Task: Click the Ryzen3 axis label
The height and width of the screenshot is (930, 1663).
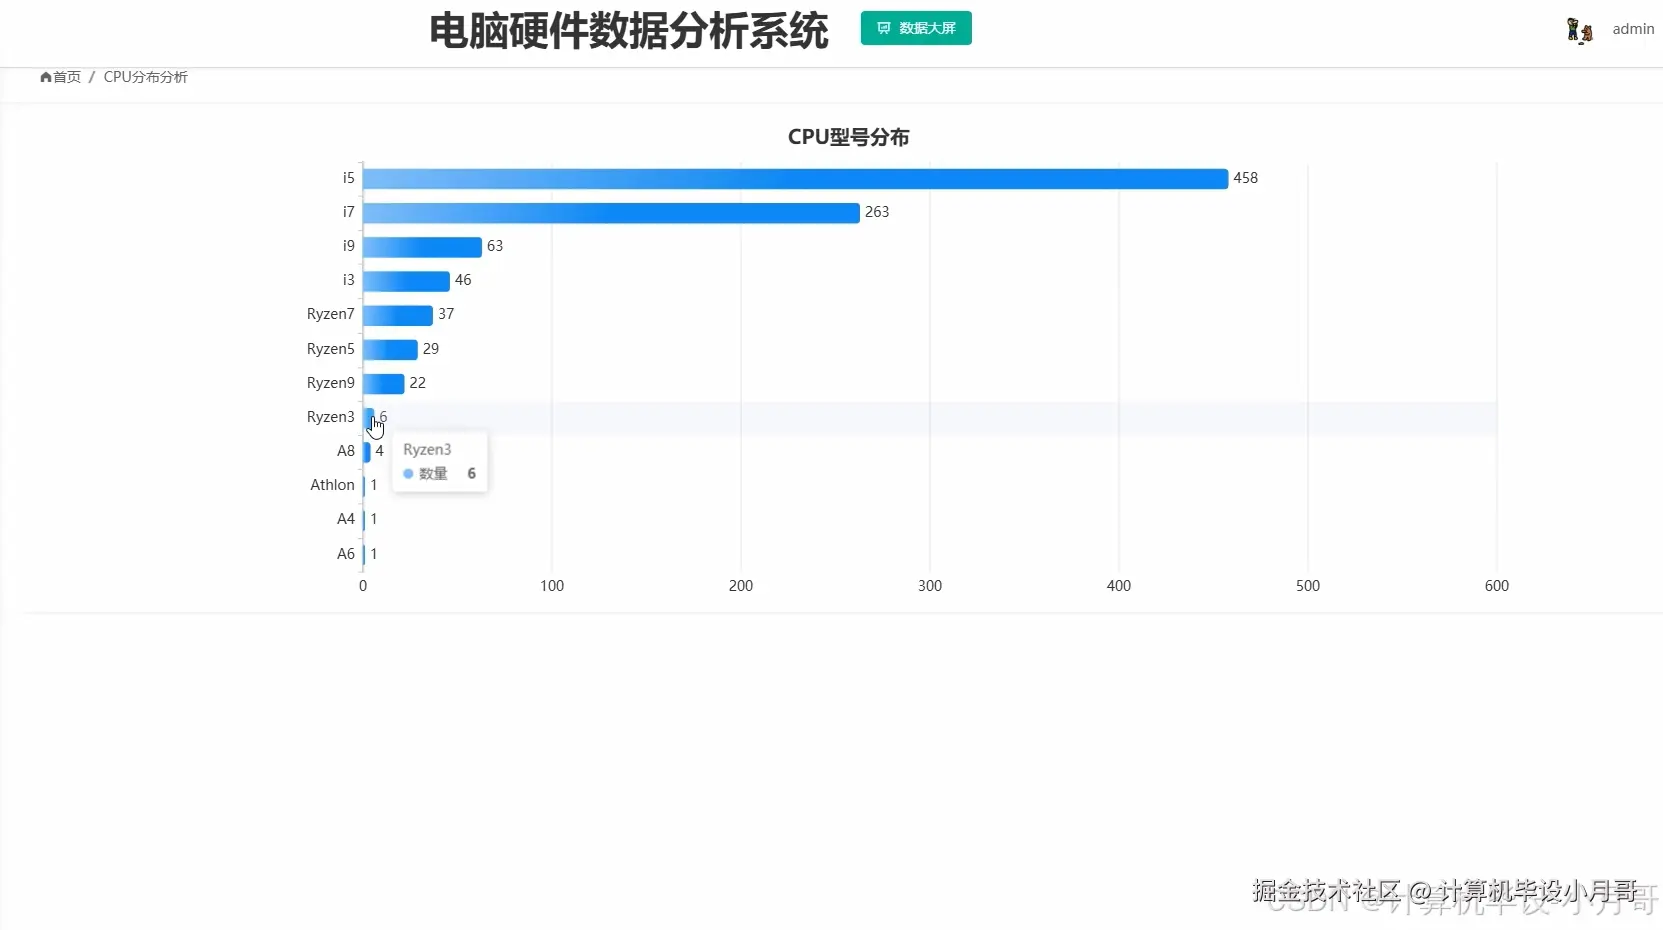Action: click(330, 417)
